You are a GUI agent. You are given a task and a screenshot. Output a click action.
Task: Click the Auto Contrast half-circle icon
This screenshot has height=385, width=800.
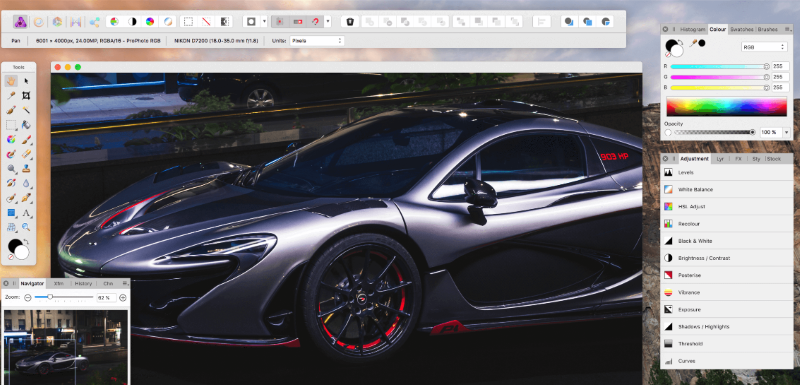pos(132,21)
